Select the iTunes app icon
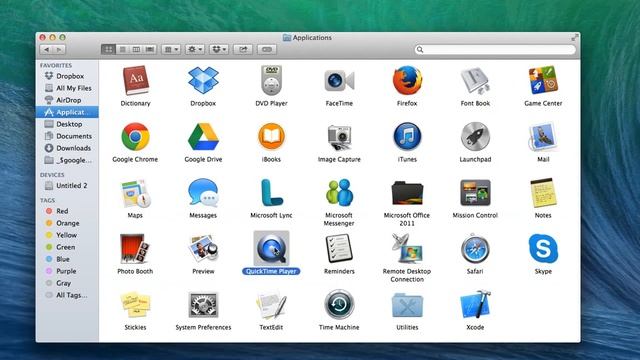 pyautogui.click(x=407, y=137)
